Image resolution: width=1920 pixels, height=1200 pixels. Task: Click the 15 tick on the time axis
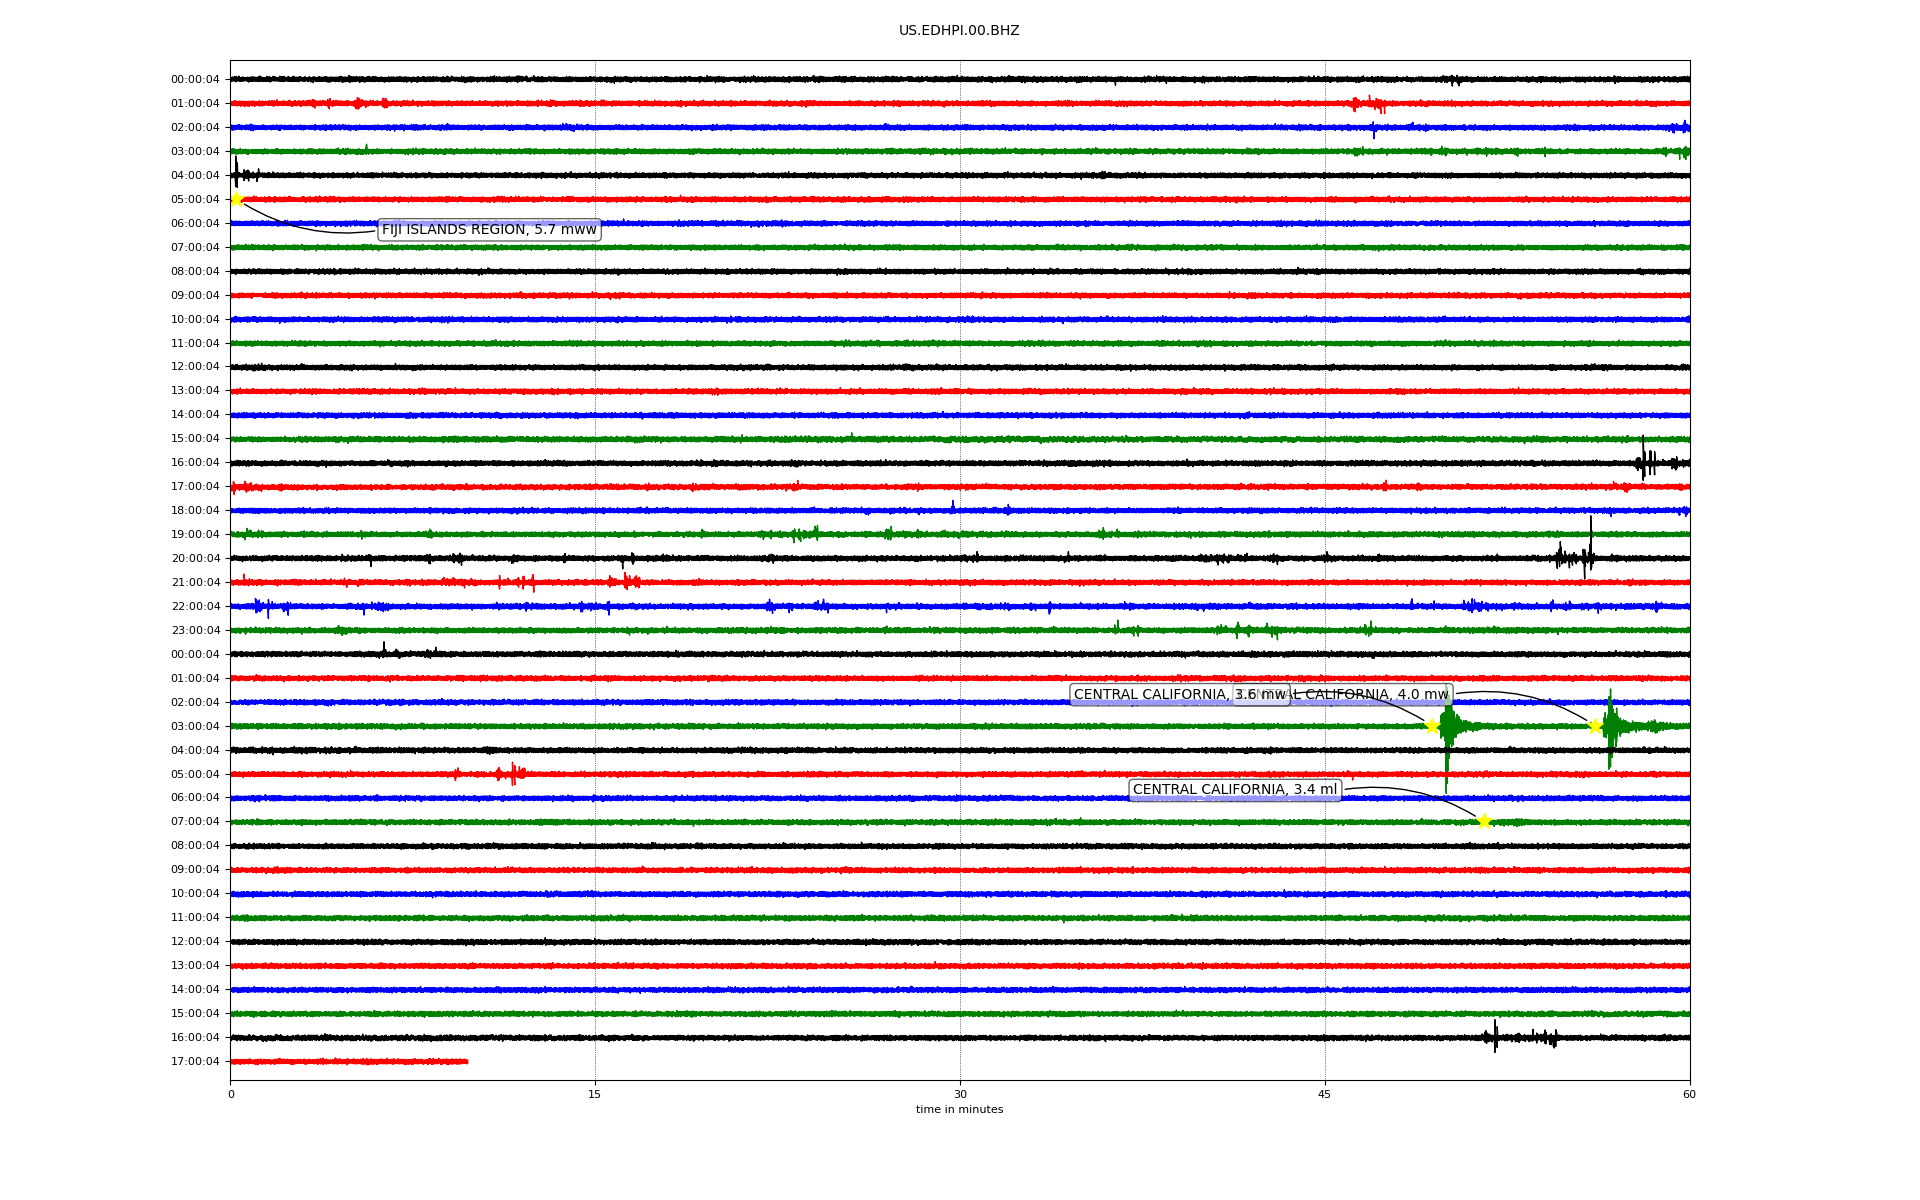coord(595,1094)
